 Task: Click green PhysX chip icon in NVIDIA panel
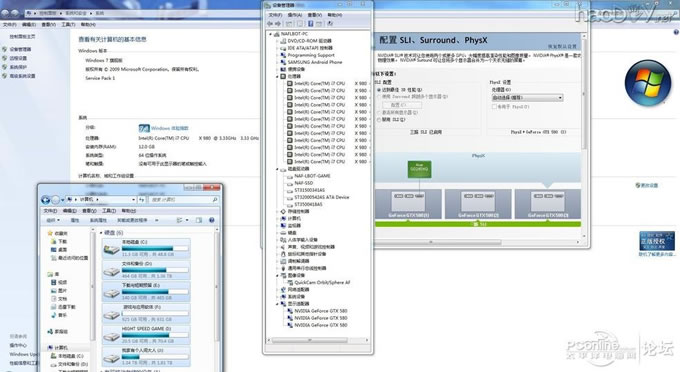419,170
